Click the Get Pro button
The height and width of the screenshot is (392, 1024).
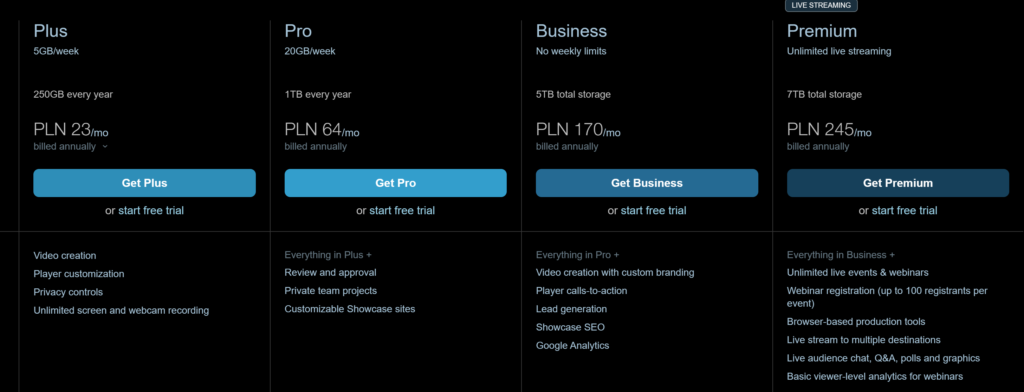coord(395,183)
